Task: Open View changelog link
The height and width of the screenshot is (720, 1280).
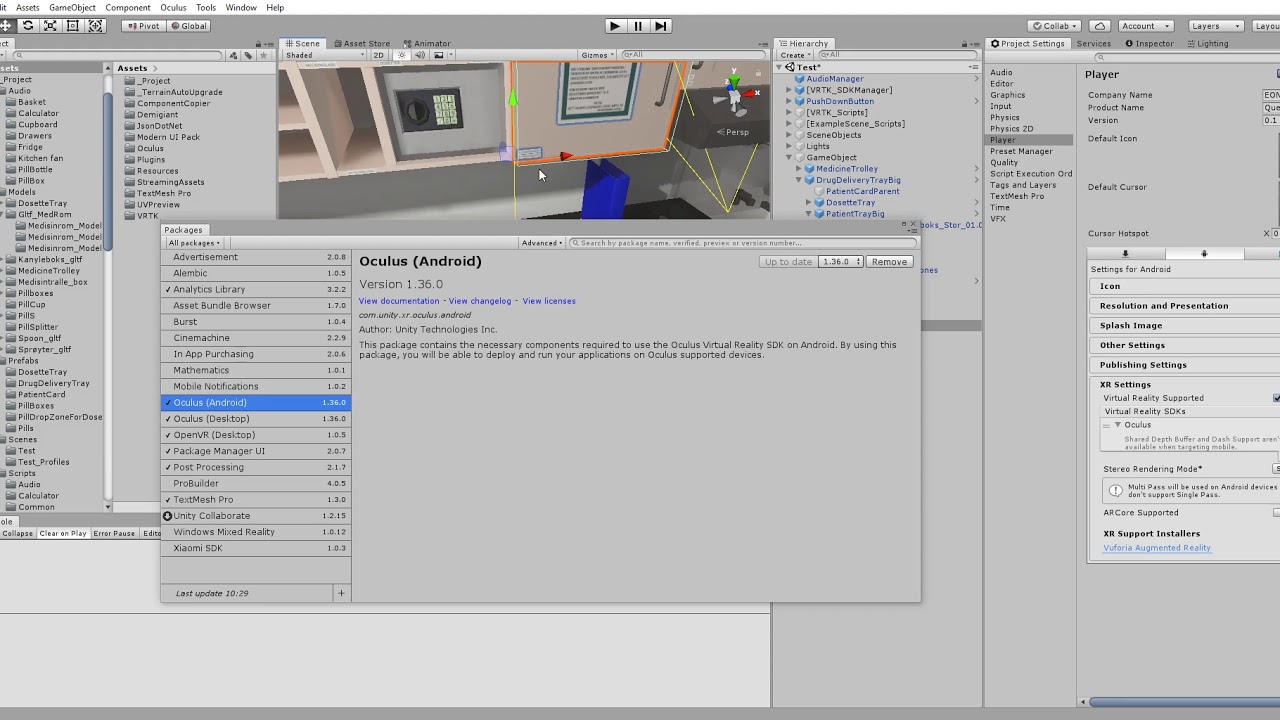Action: (x=480, y=301)
